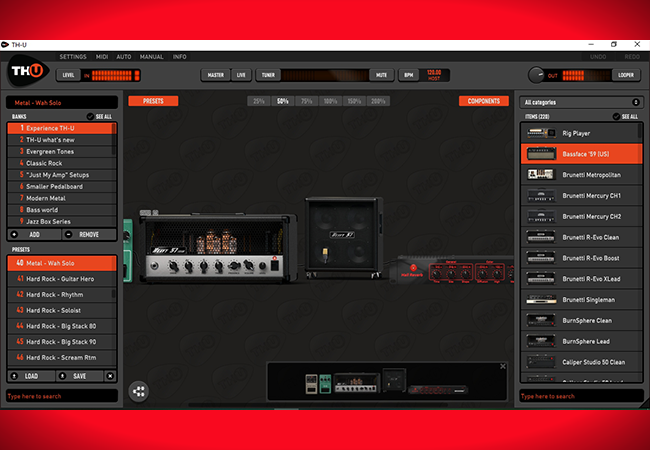Screen dimensions: 650x450
Task: Click the TH-U guitar pick logo
Action: (27, 71)
